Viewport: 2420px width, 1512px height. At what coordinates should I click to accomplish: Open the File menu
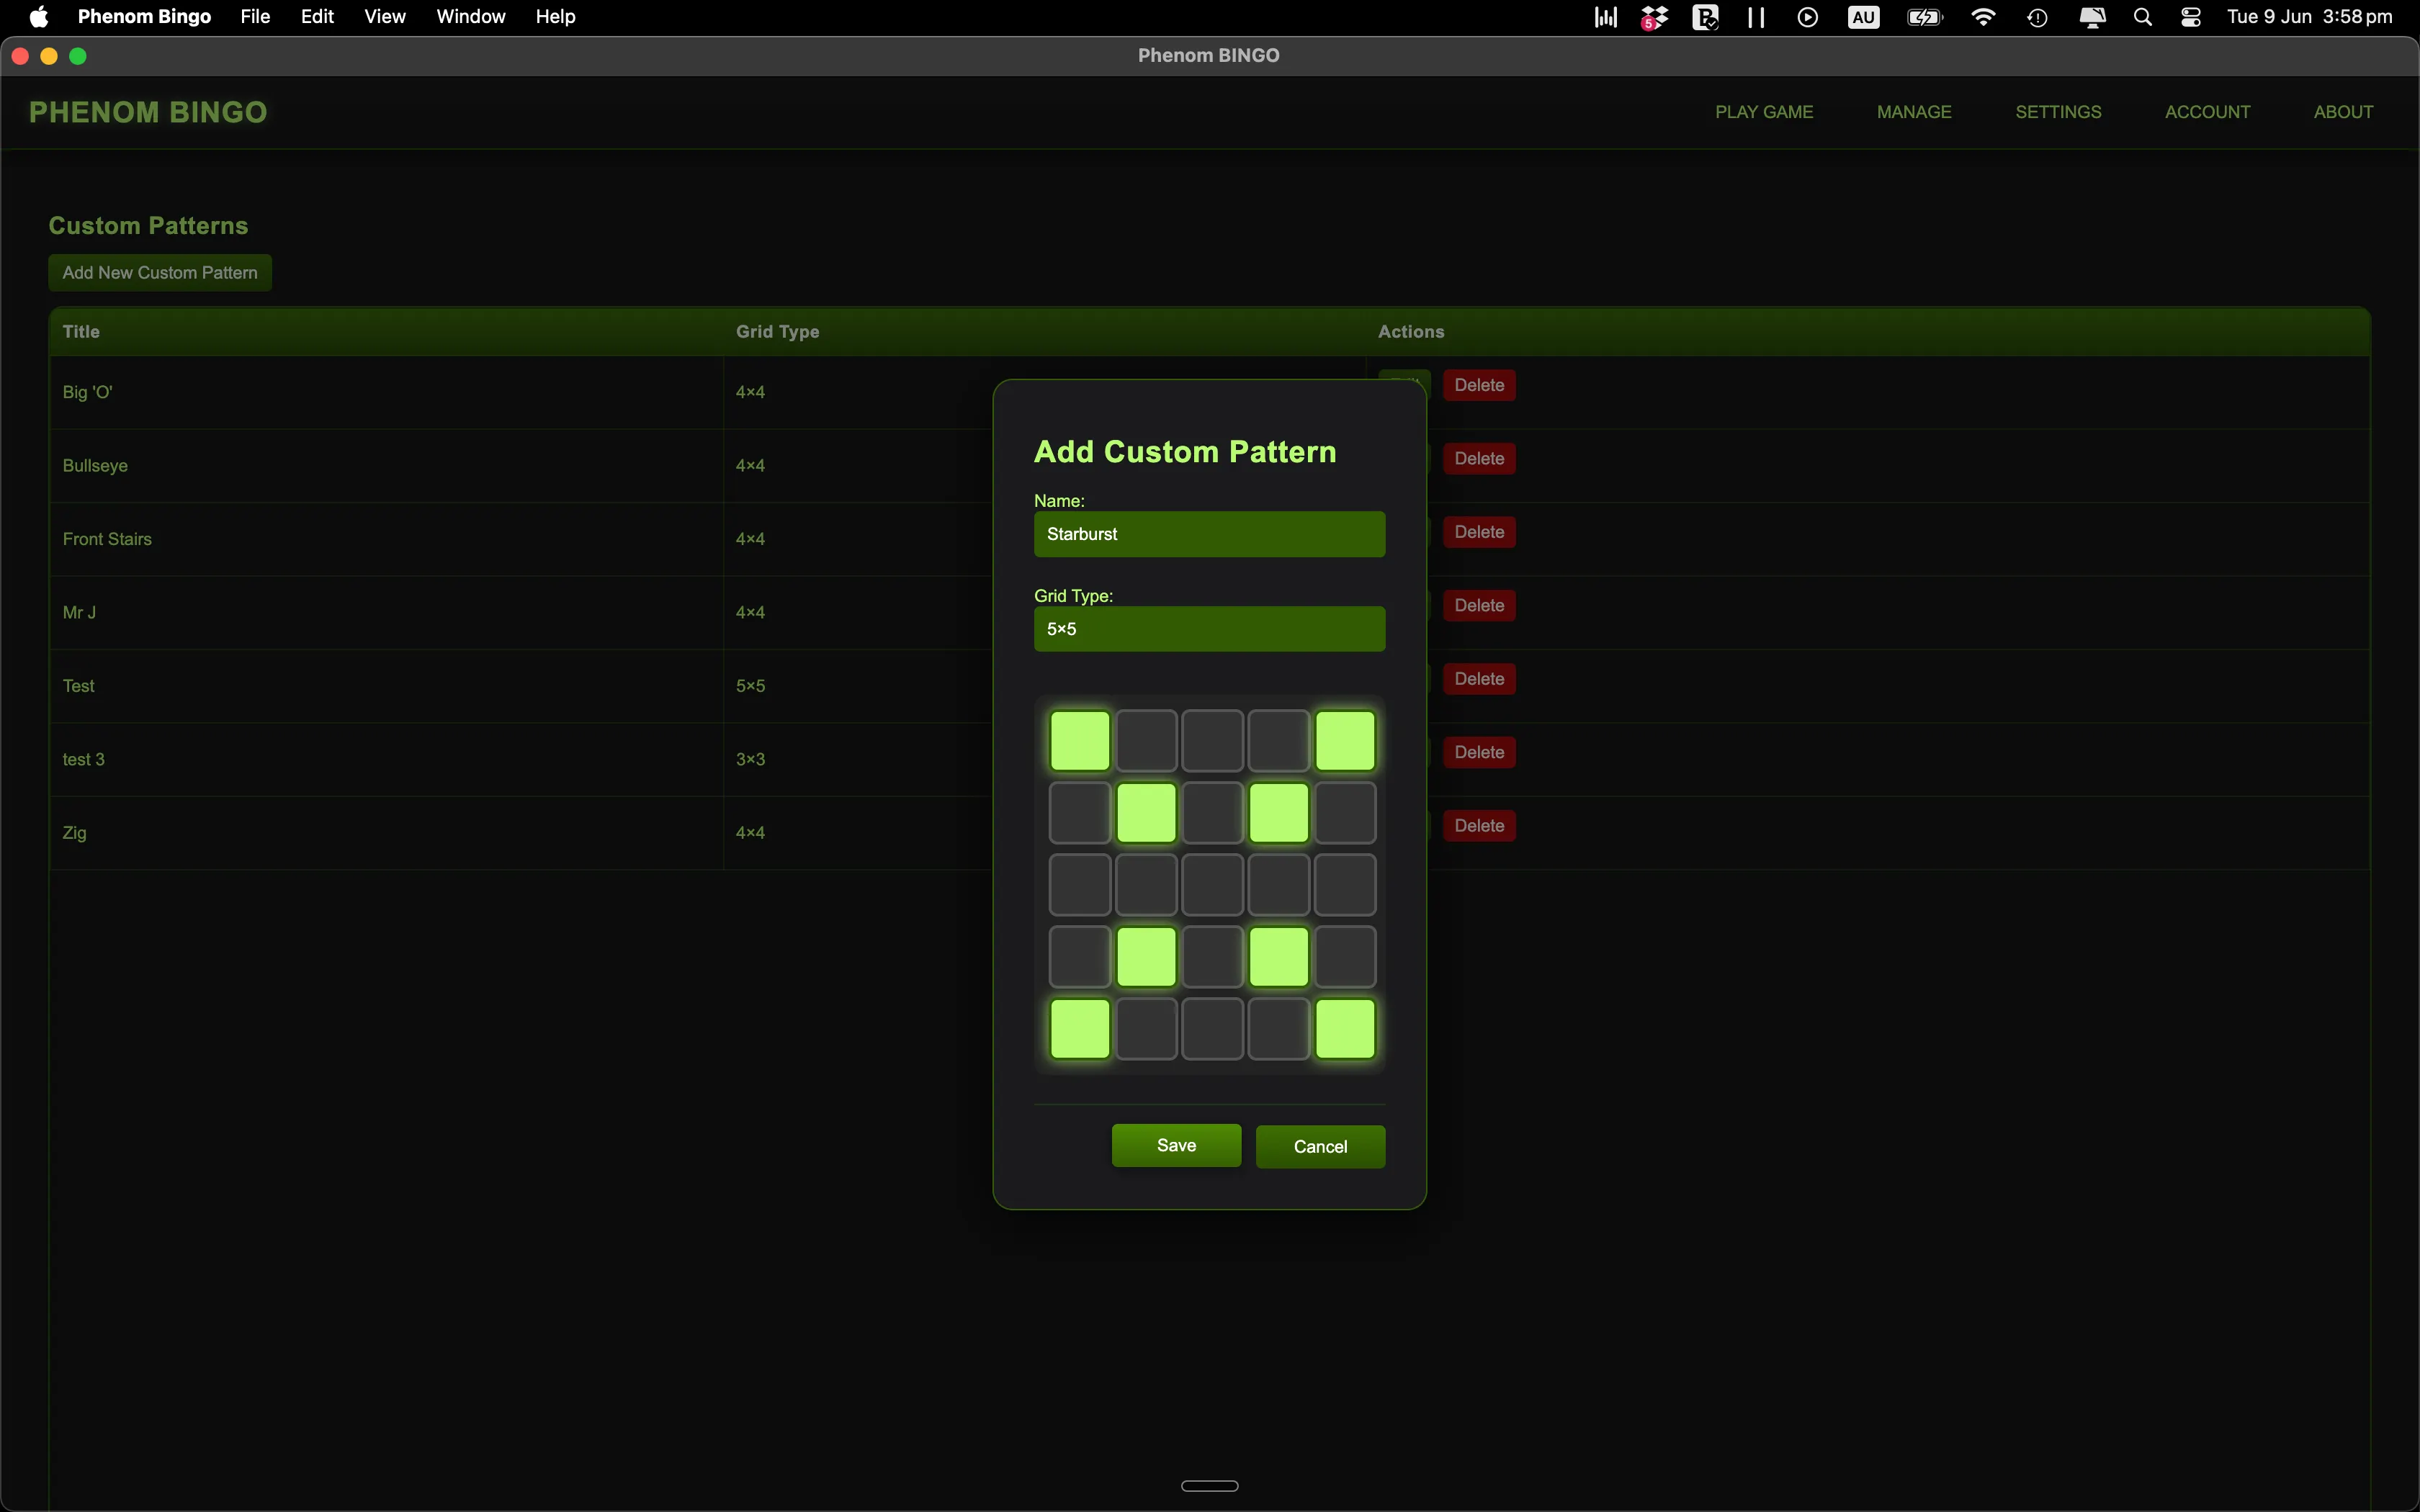(x=255, y=17)
